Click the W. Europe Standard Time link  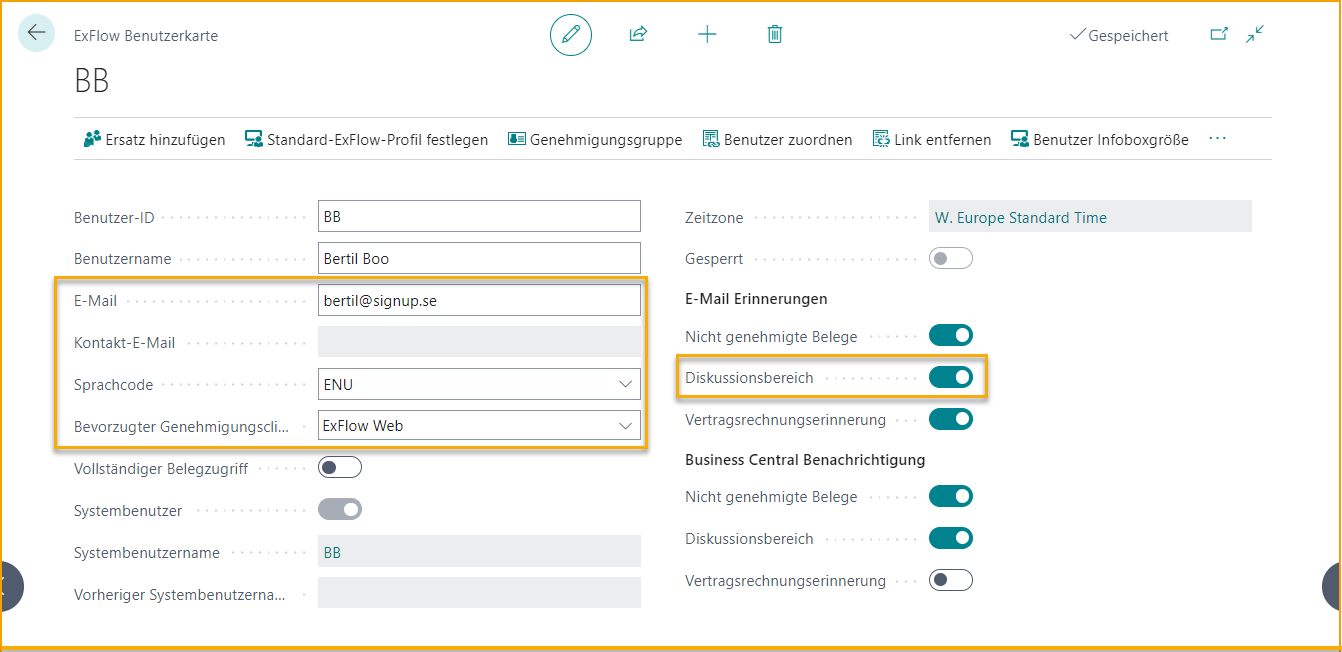pyautogui.click(x=1020, y=217)
